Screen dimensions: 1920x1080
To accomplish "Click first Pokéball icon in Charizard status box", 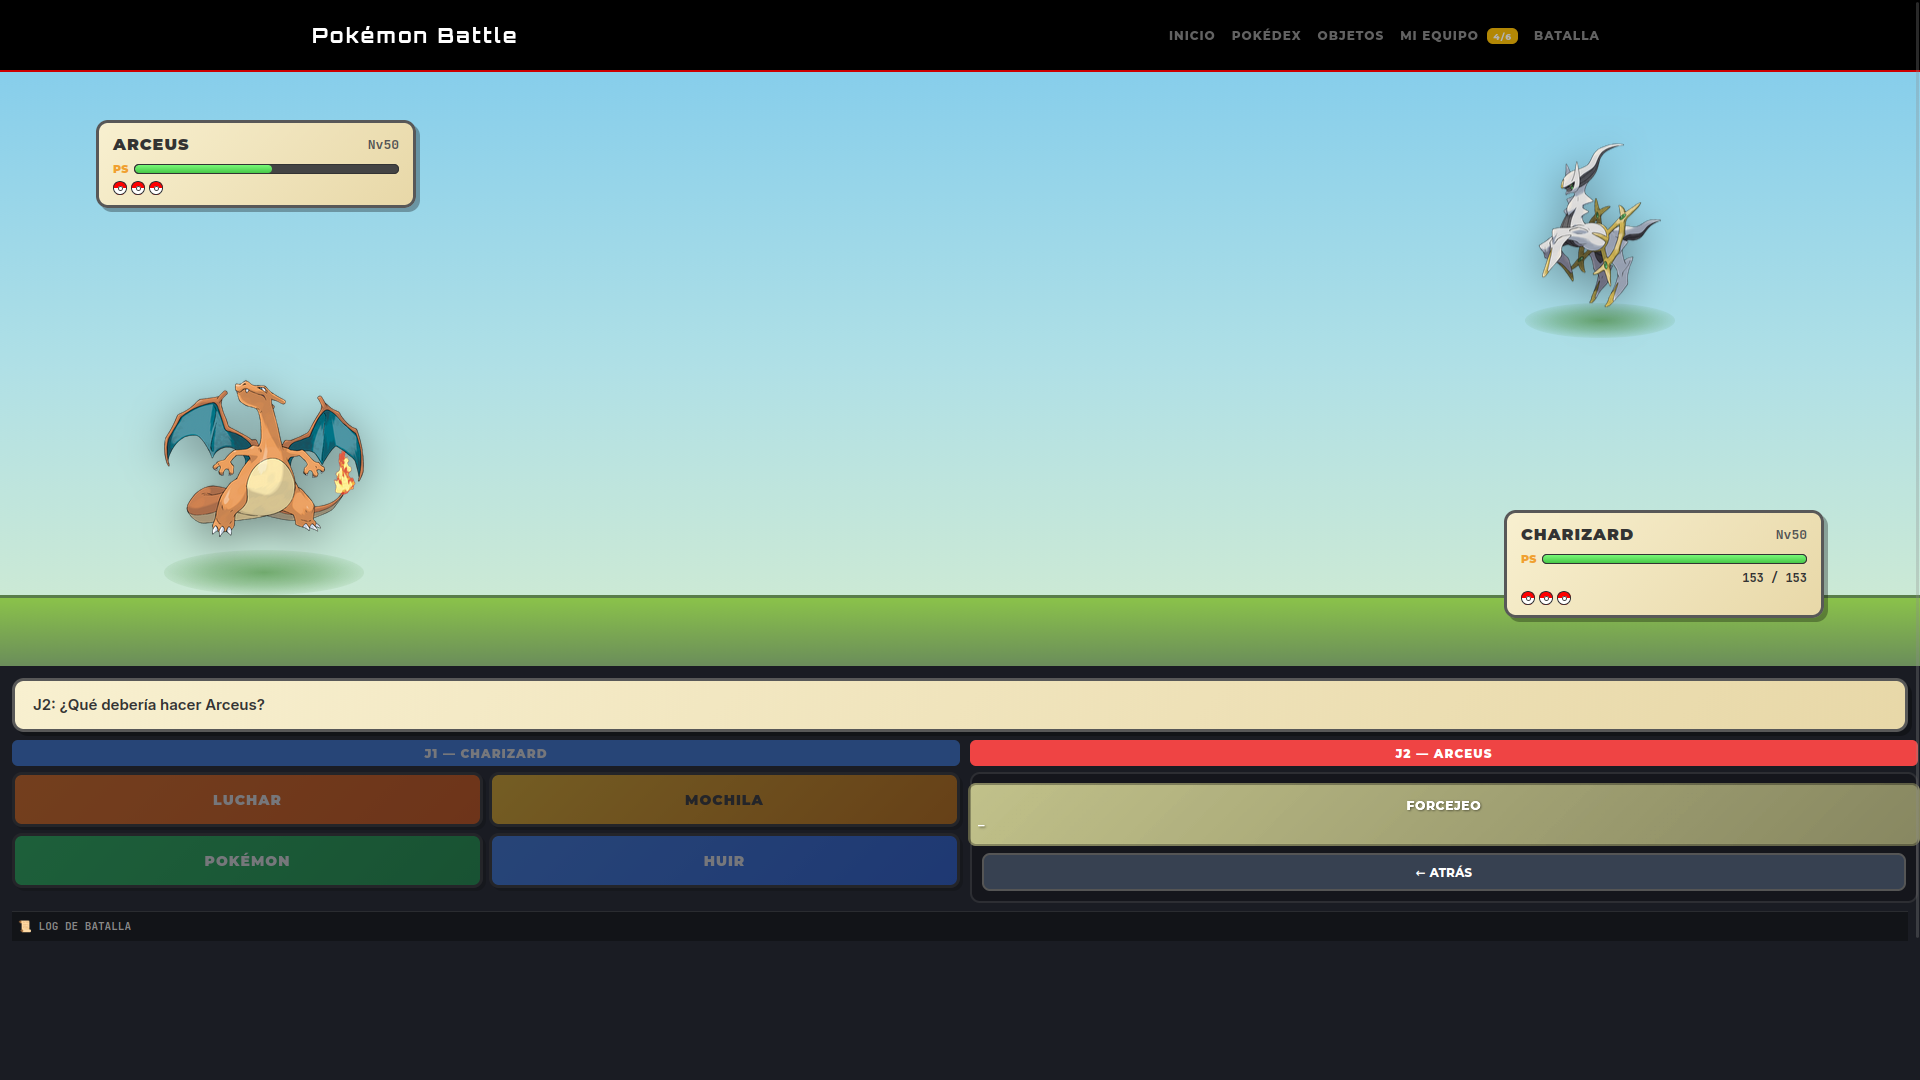I will pyautogui.click(x=1528, y=598).
